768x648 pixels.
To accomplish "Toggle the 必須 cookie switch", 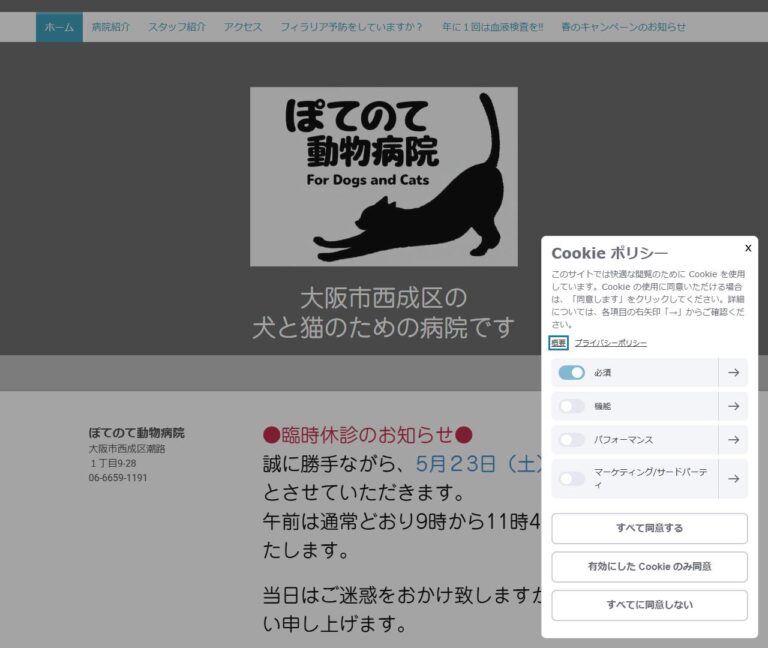I will click(572, 373).
